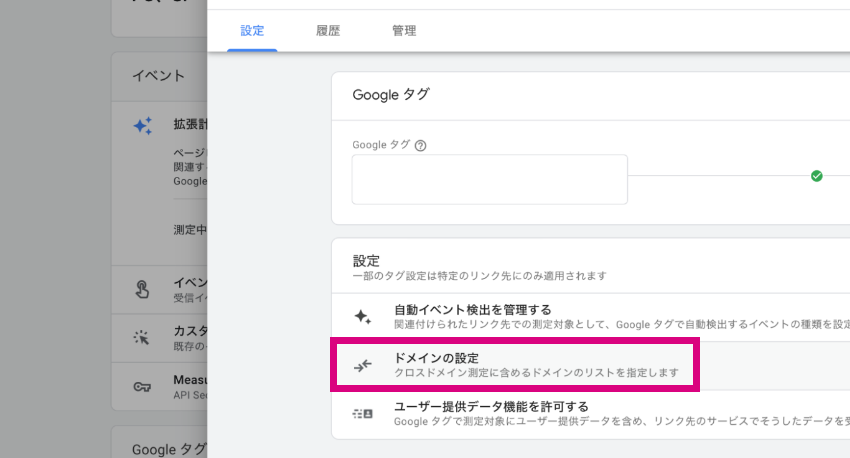Click the Google タグ heading in background page
The image size is (850, 458).
(x=170, y=449)
